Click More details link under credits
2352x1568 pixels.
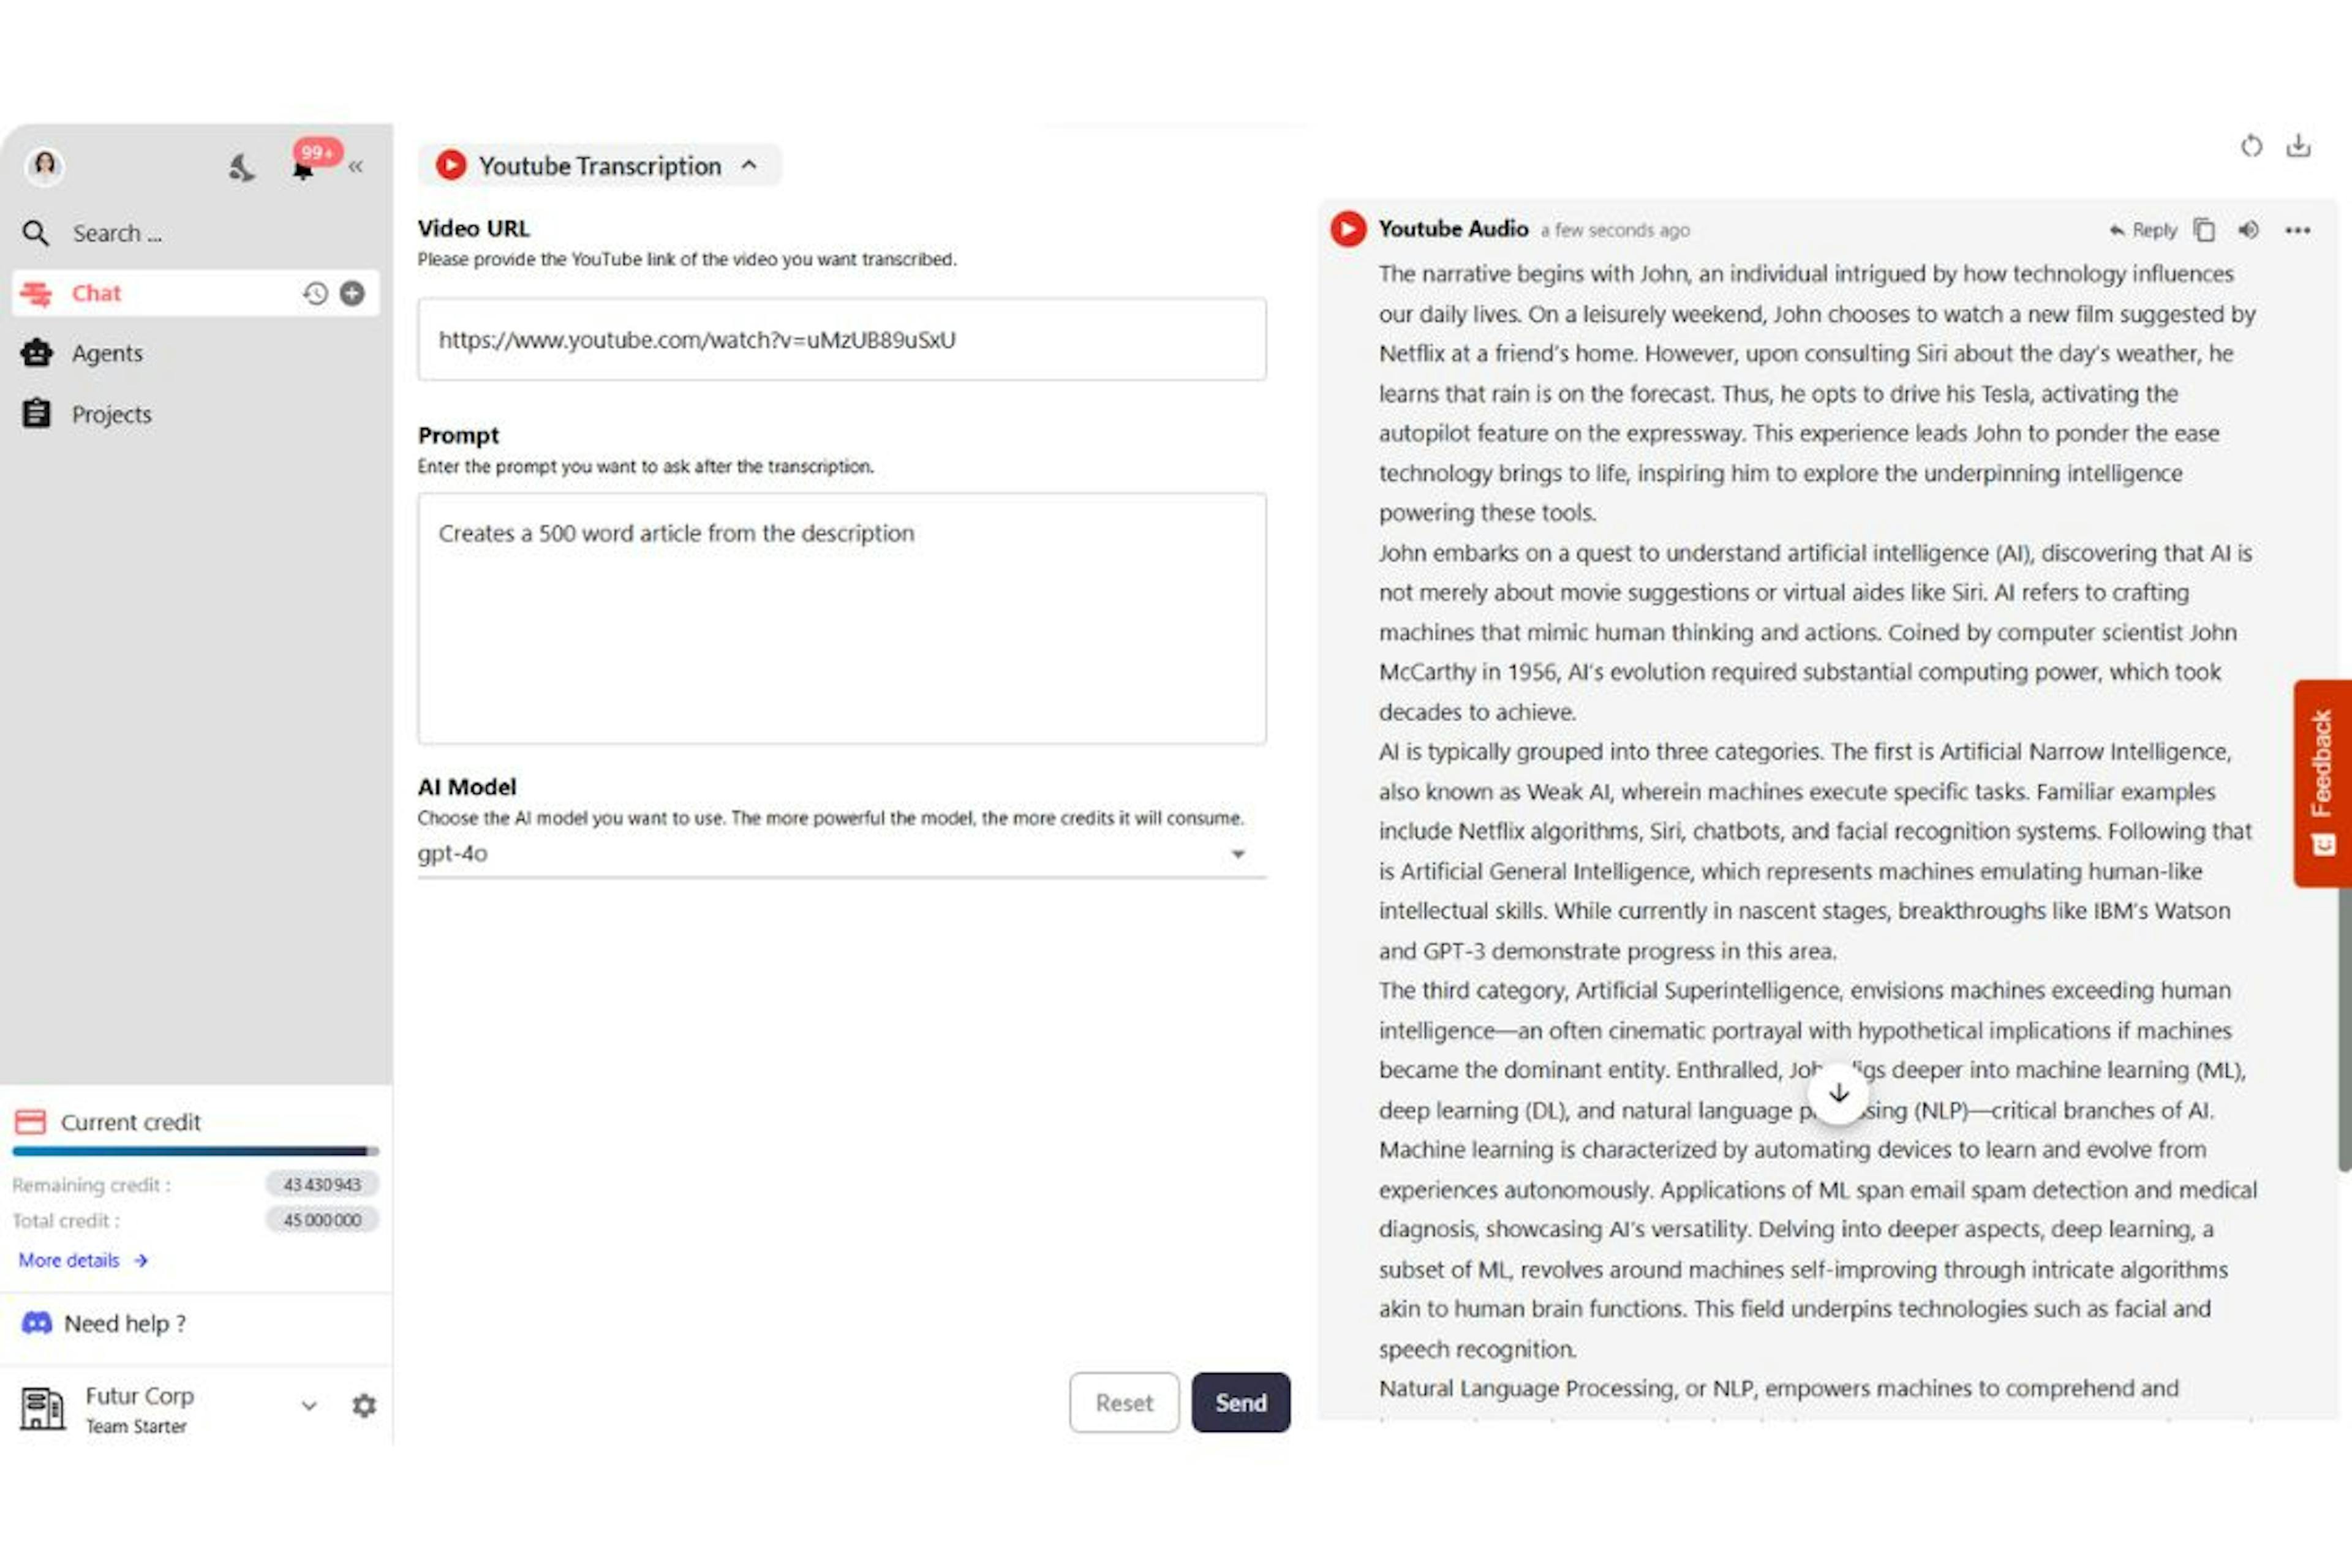click(x=82, y=1258)
